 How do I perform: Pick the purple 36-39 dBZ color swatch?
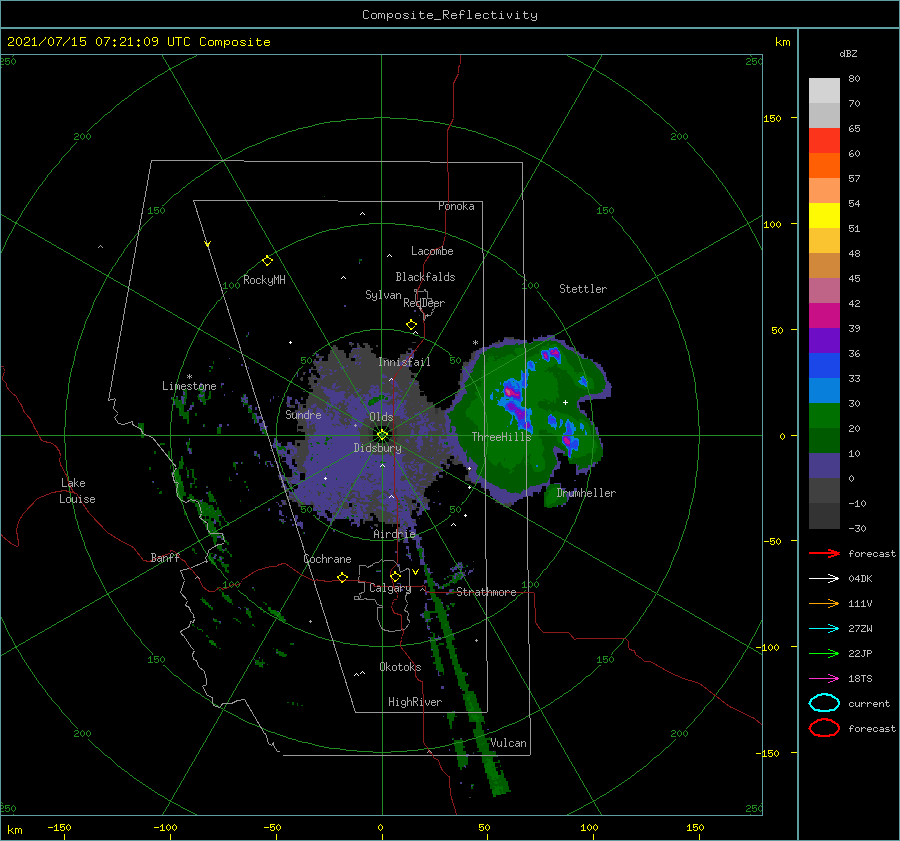click(824, 341)
